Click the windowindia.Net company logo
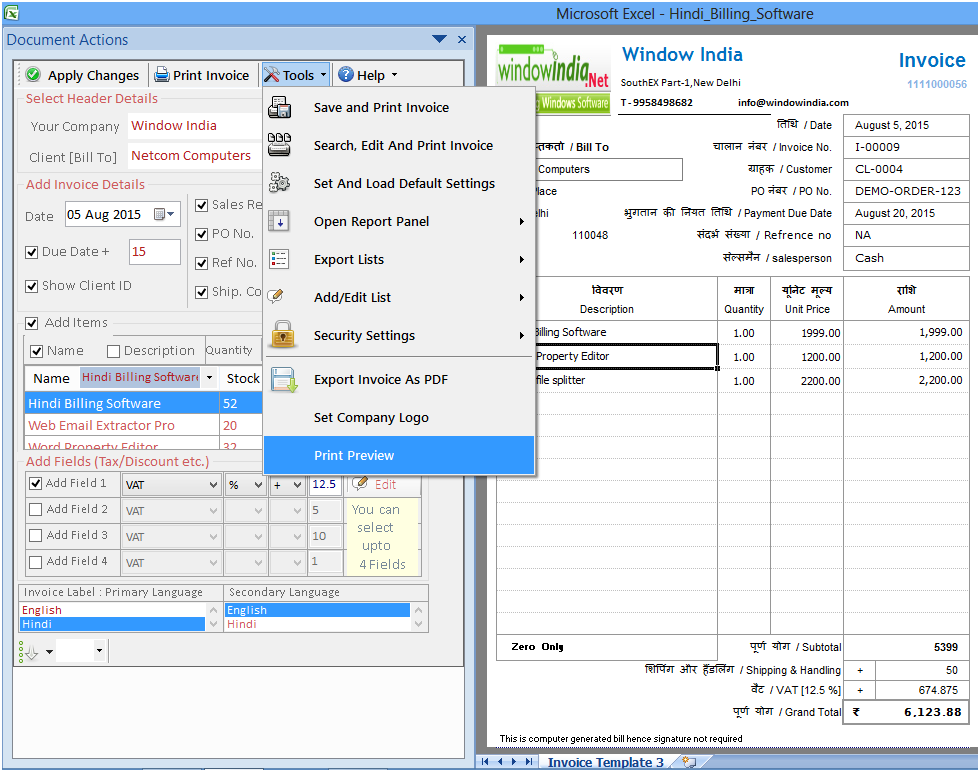Viewport: 978px width, 772px height. pos(553,79)
